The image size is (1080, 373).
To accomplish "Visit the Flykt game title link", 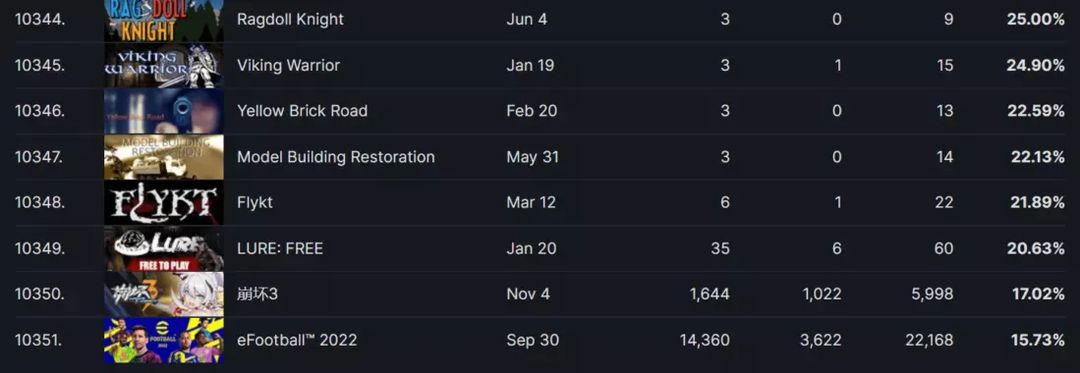I will [x=255, y=202].
